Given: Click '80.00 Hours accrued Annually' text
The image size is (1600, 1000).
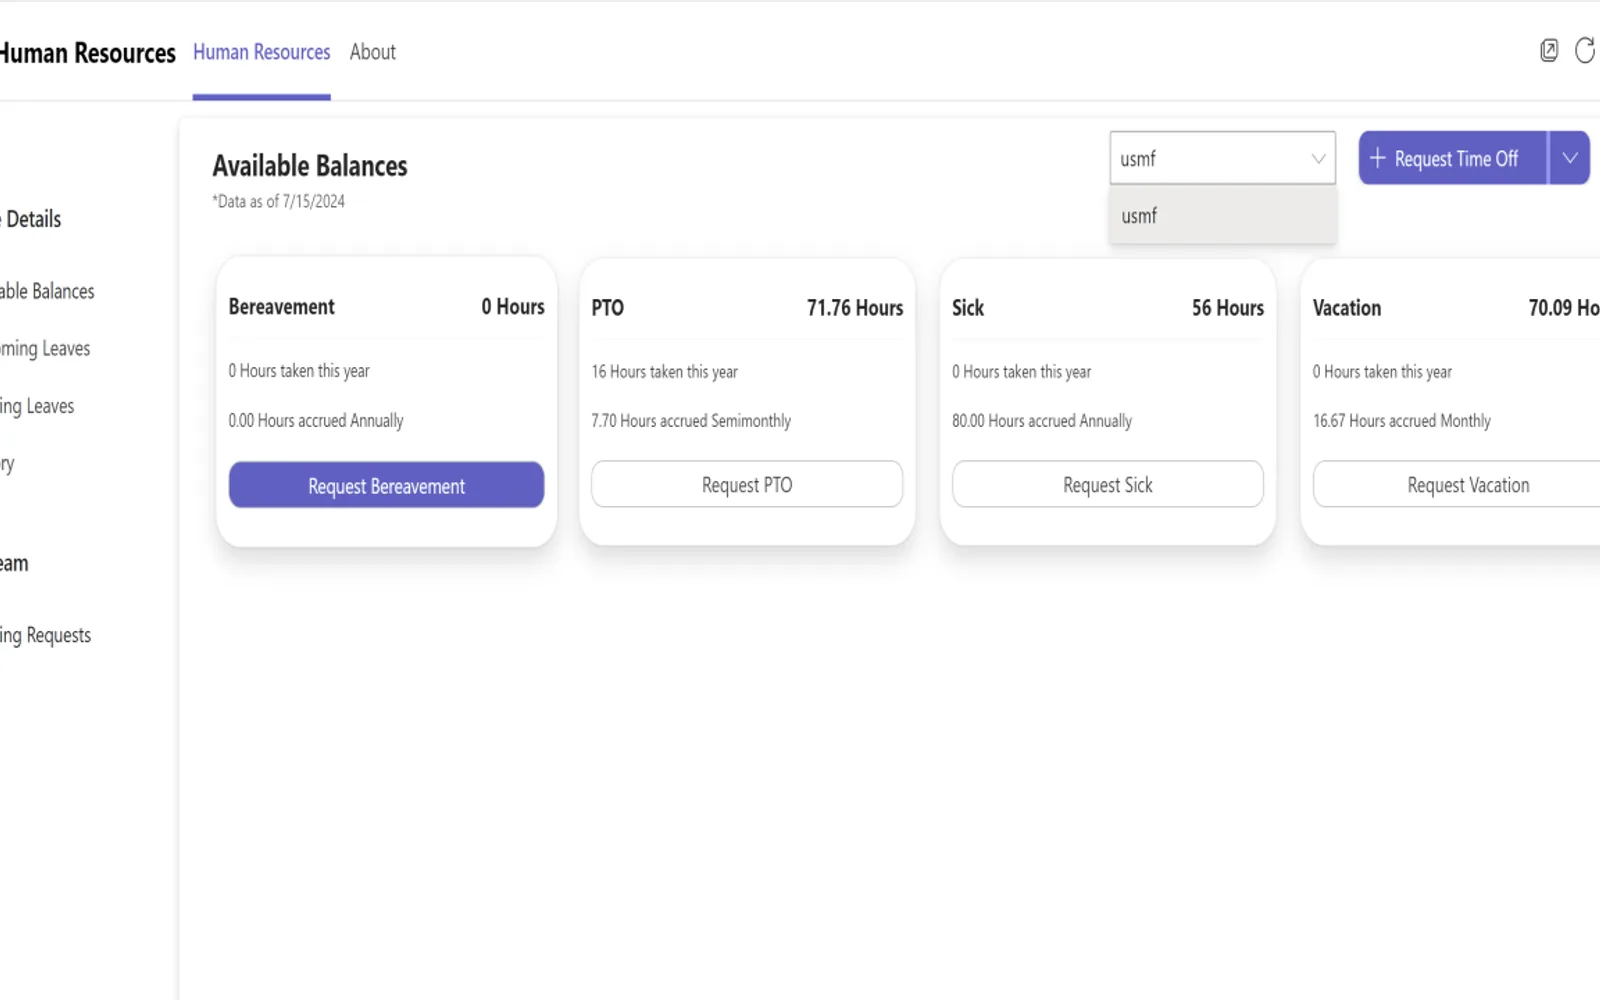Looking at the screenshot, I should pyautogui.click(x=1041, y=421).
